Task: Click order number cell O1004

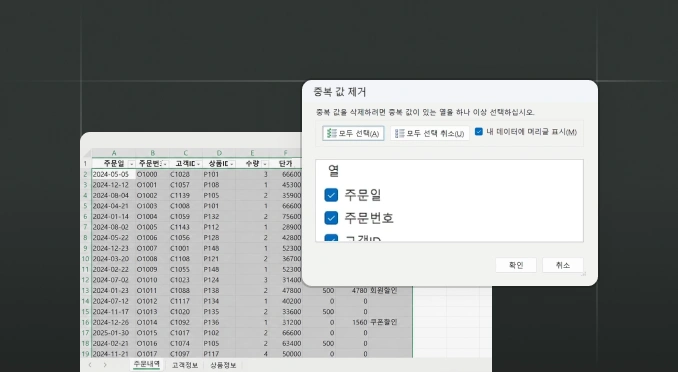Action: click(152, 217)
